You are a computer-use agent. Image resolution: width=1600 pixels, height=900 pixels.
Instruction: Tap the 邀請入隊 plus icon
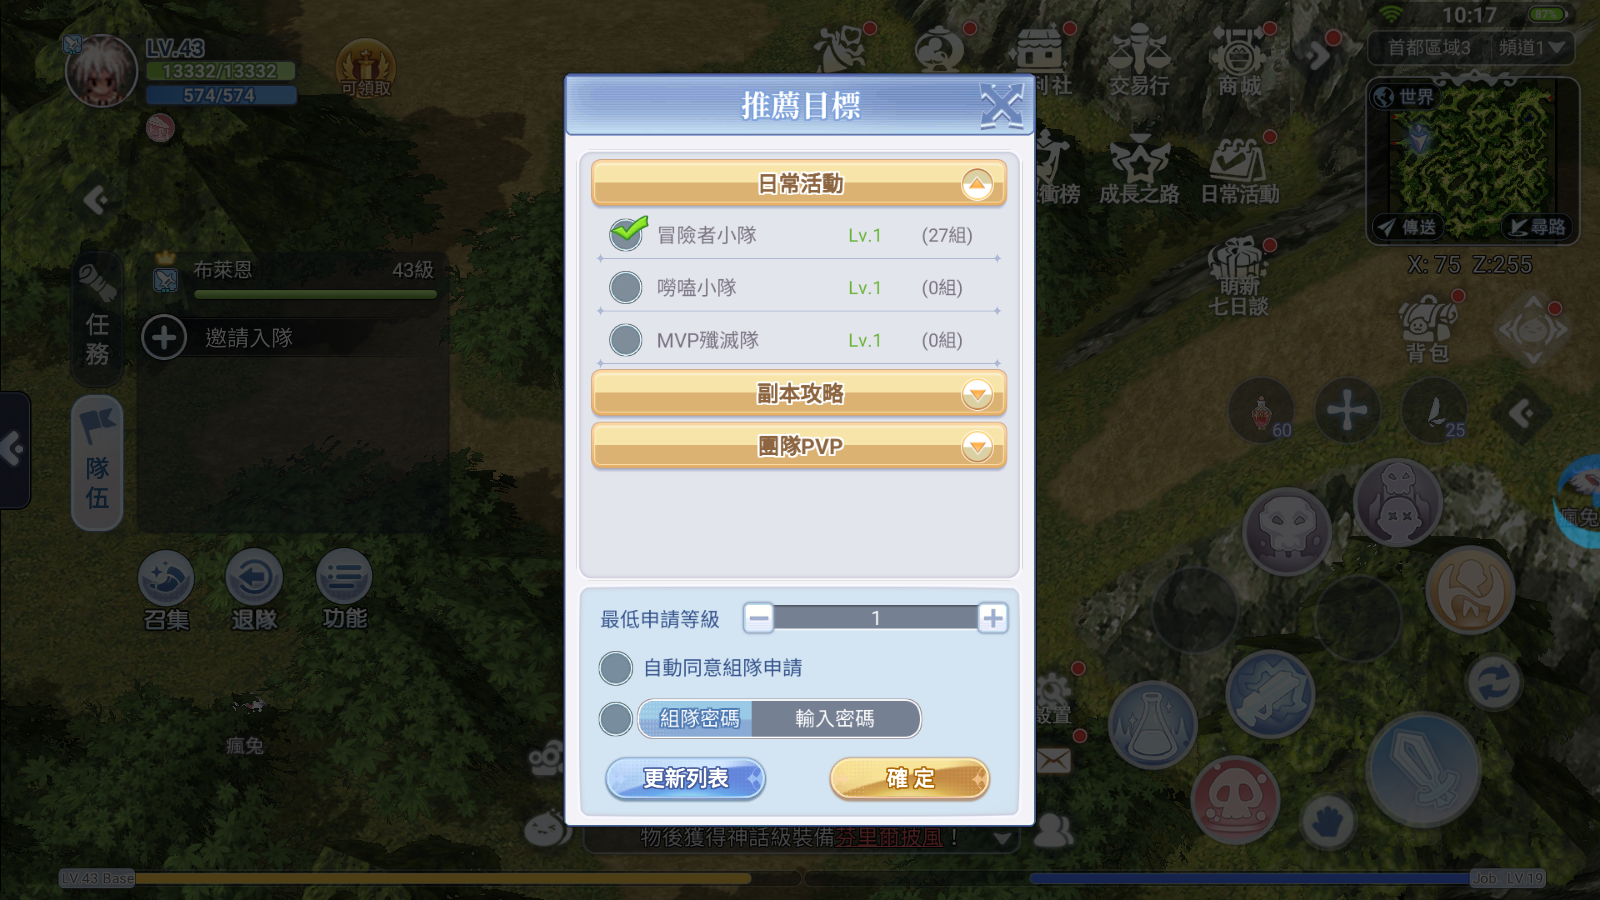click(x=164, y=338)
